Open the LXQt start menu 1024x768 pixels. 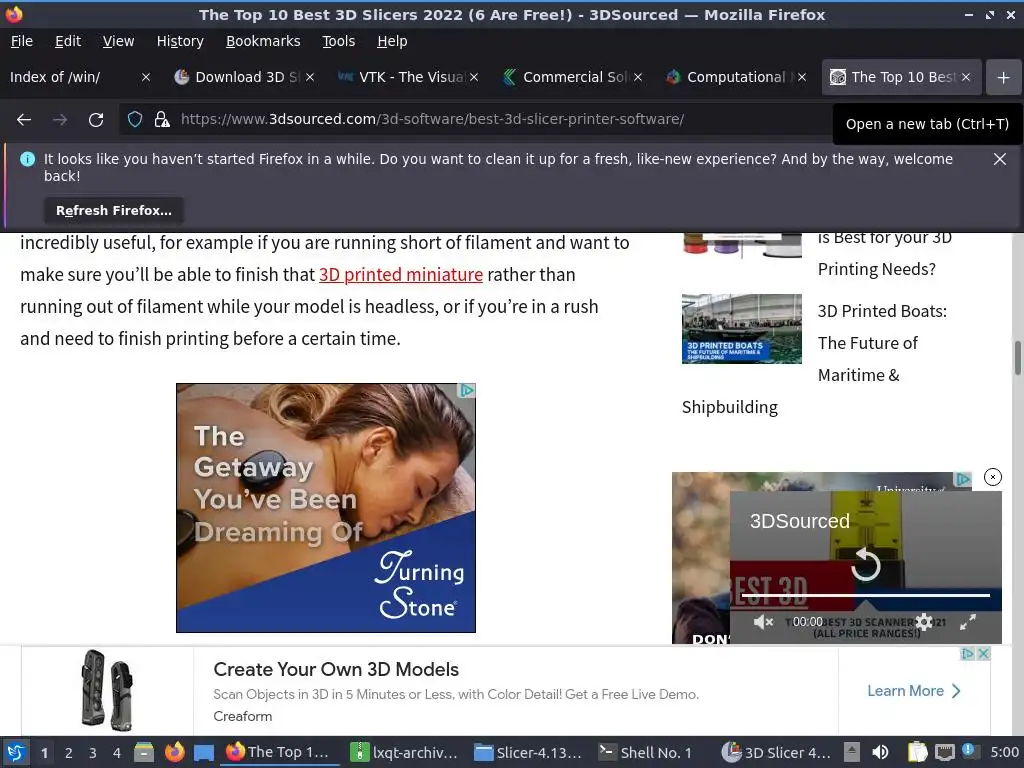[16, 752]
